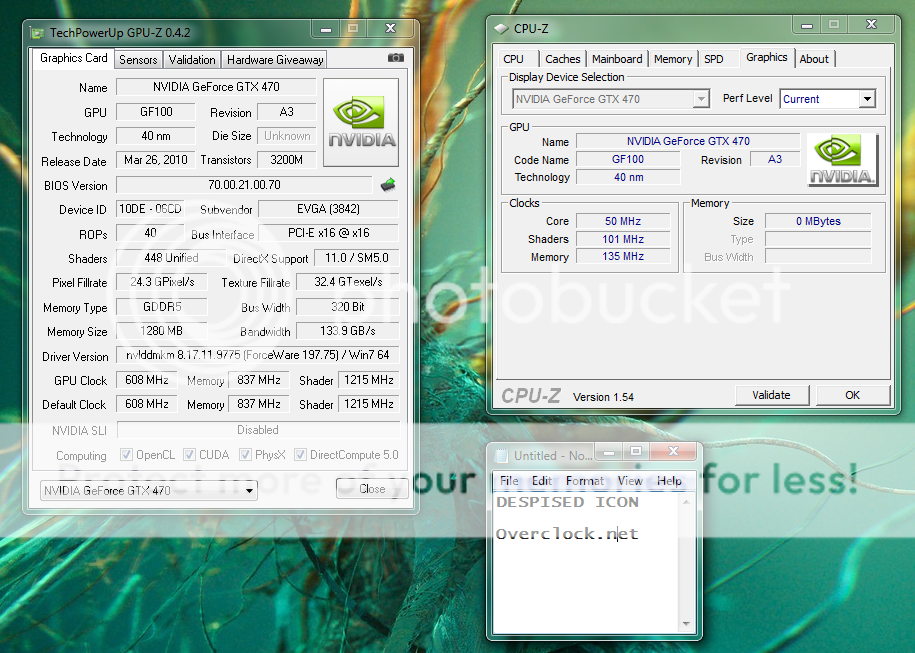Select the Graphics tab in CPU-Z

767,57
